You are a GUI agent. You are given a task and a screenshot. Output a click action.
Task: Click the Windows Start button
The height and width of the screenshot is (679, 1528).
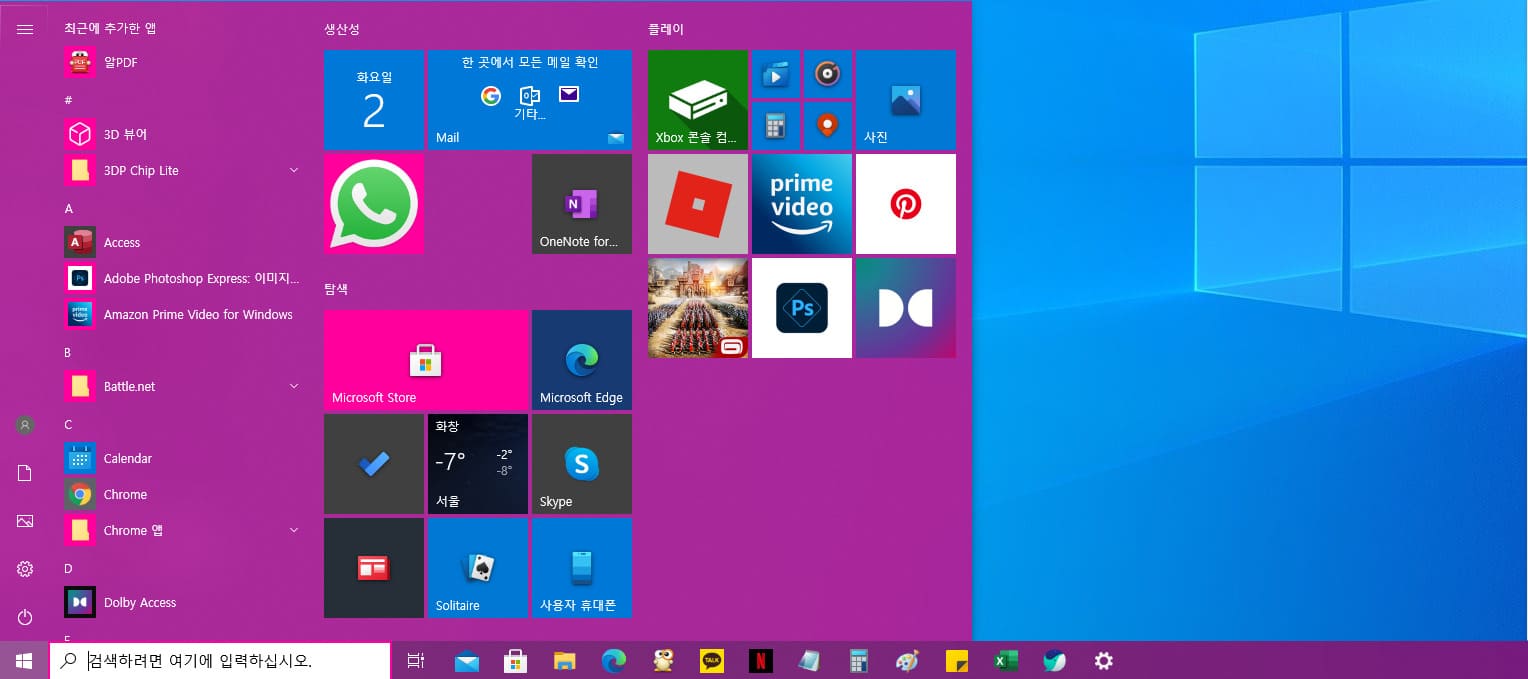pos(24,661)
